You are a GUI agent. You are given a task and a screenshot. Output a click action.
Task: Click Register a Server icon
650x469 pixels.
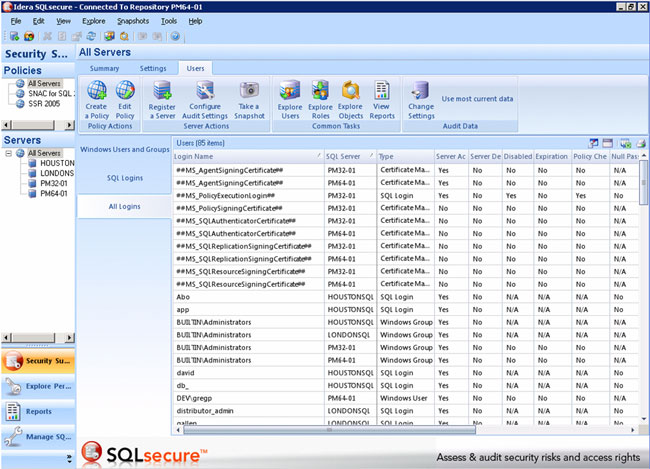pyautogui.click(x=162, y=90)
